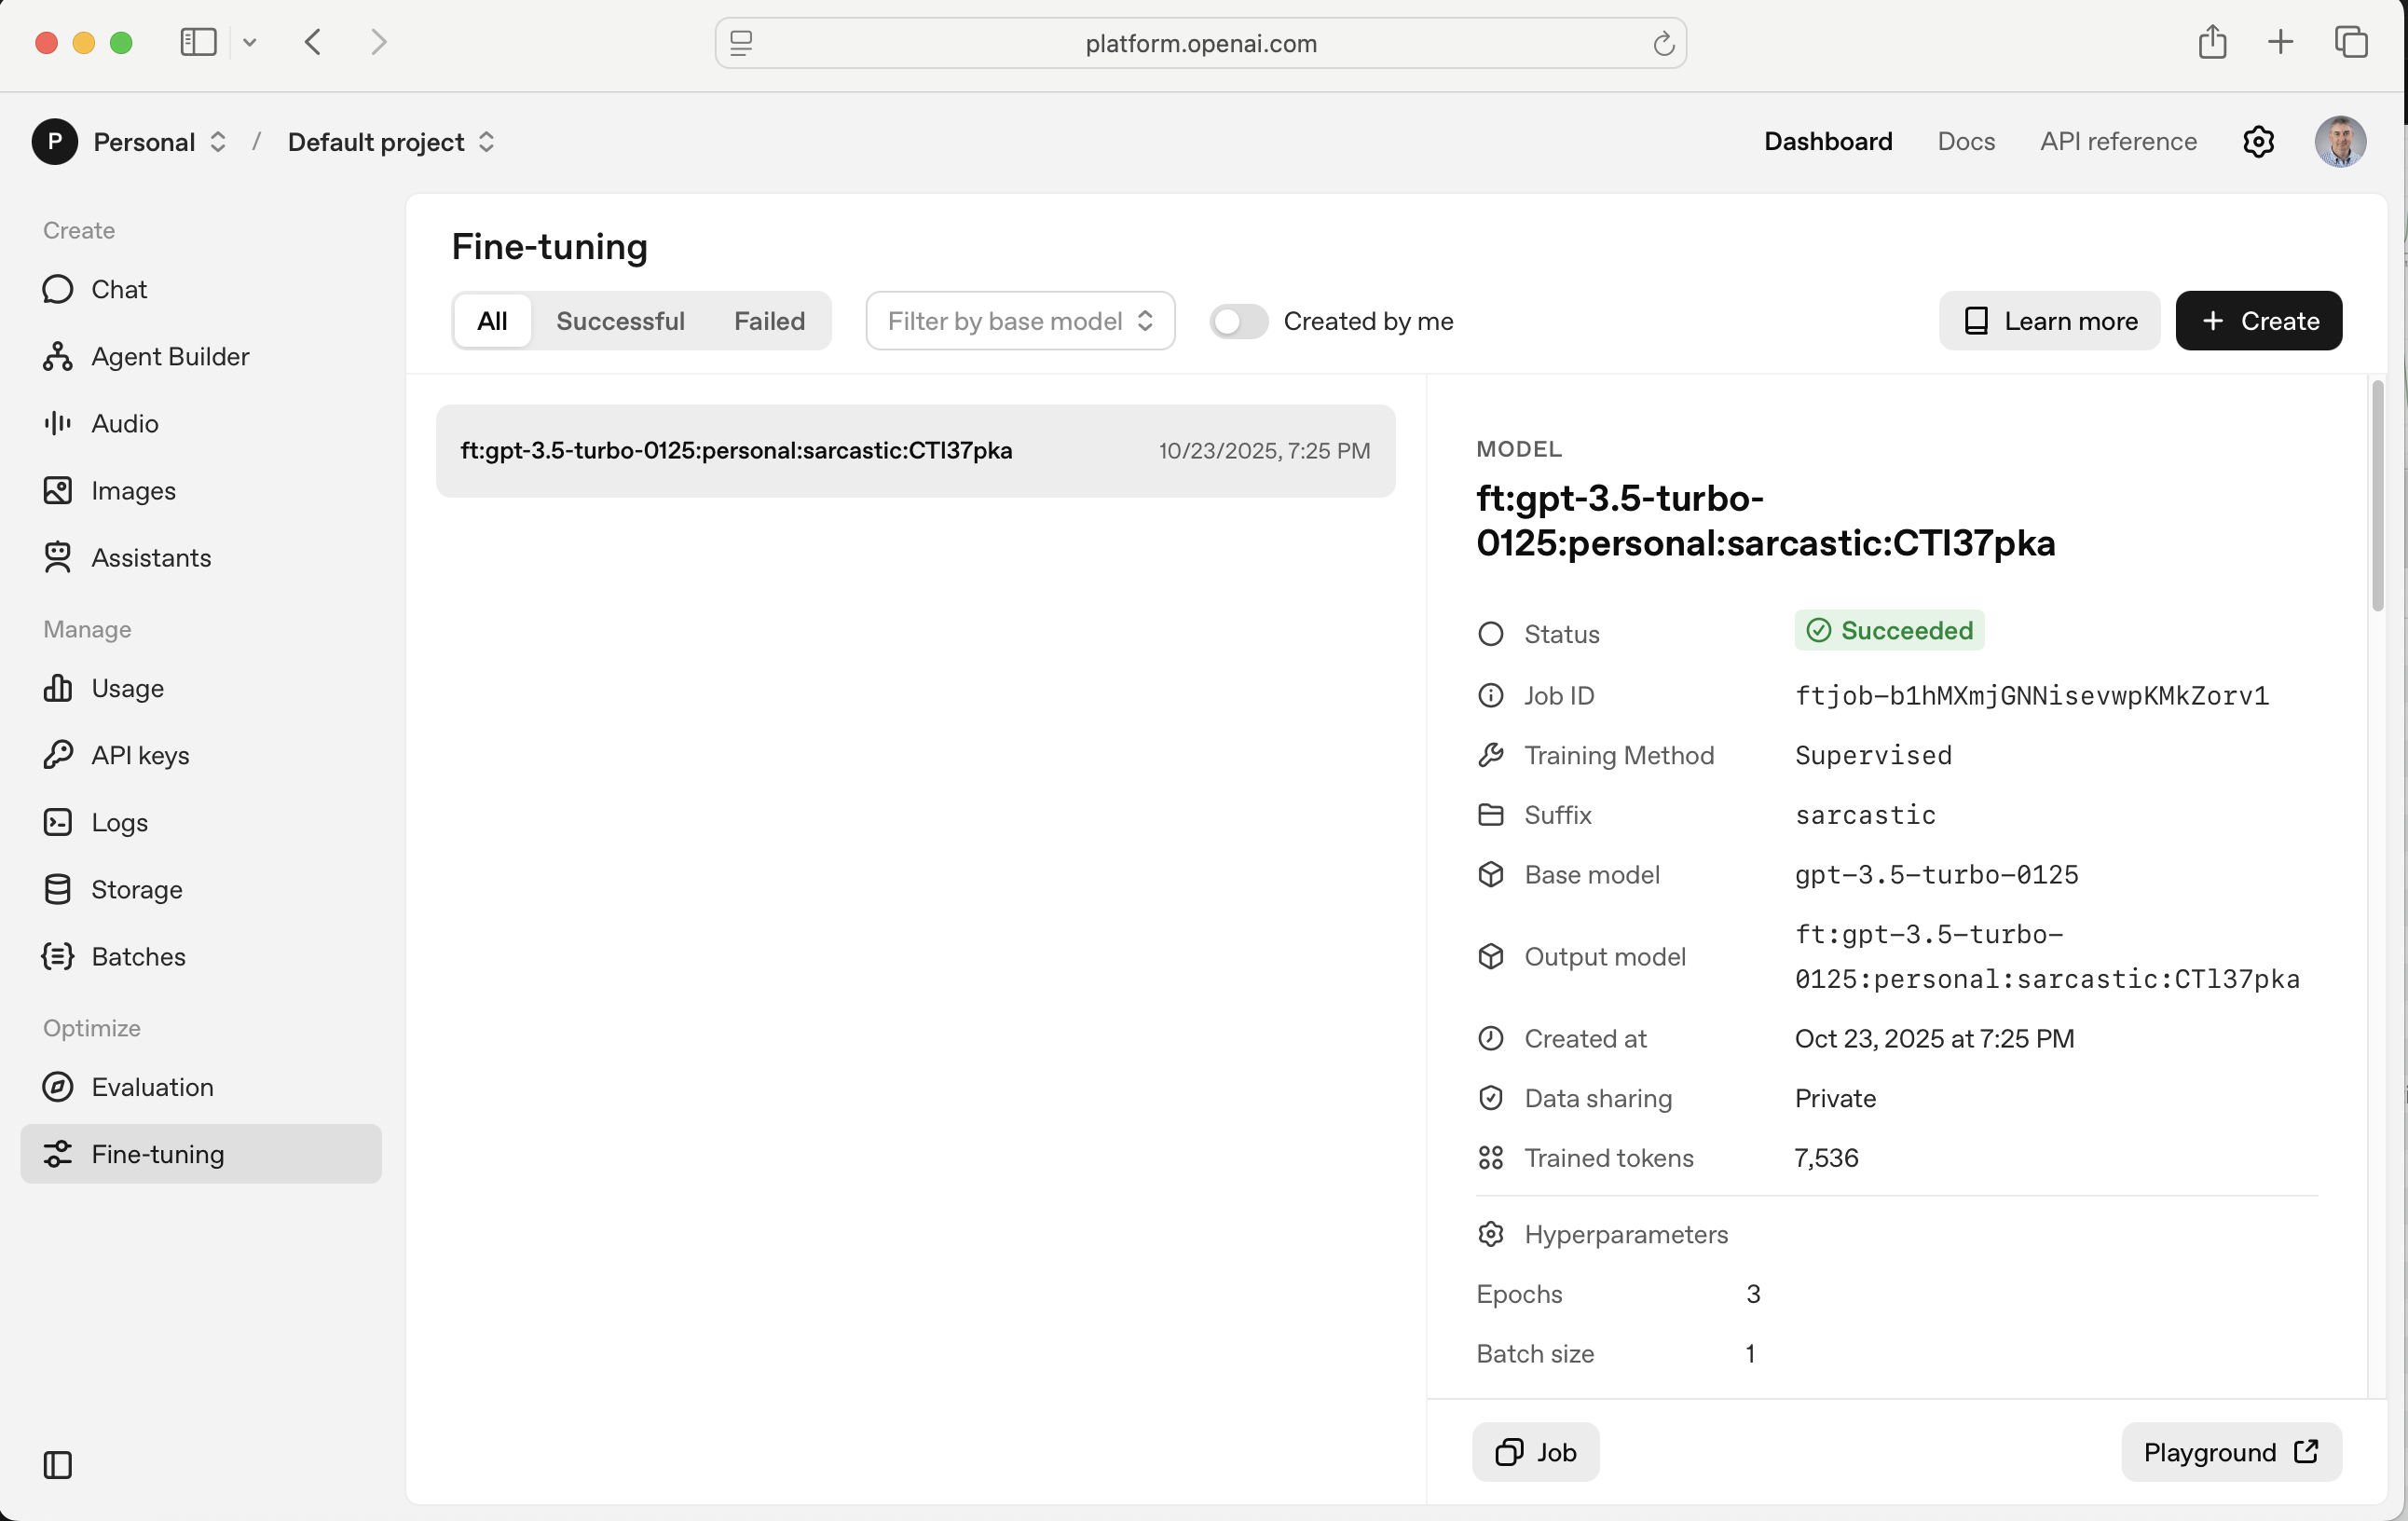Expand the Personal organization switcher

pyautogui.click(x=158, y=142)
